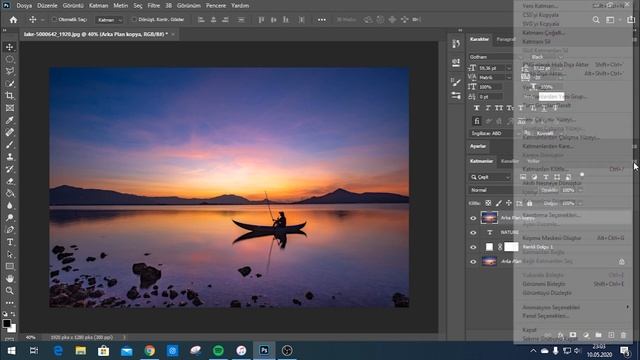Switch to the Paragraf tab
Viewport: 640px width, 360px height.
(505, 39)
